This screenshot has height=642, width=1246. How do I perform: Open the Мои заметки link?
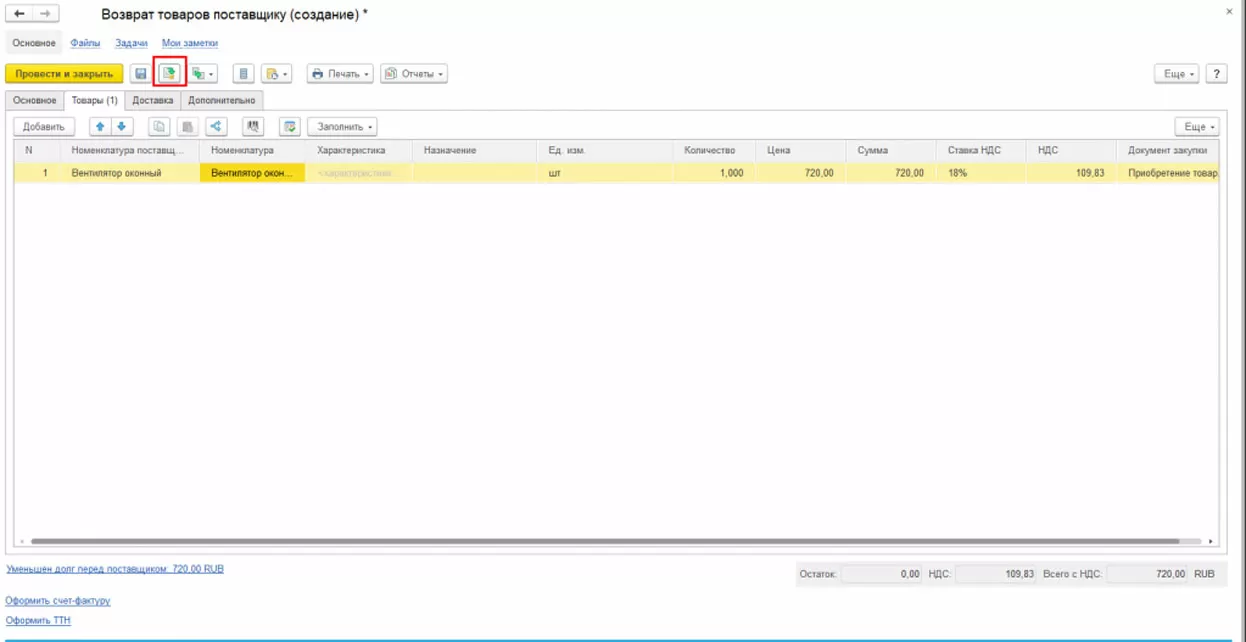pos(190,43)
